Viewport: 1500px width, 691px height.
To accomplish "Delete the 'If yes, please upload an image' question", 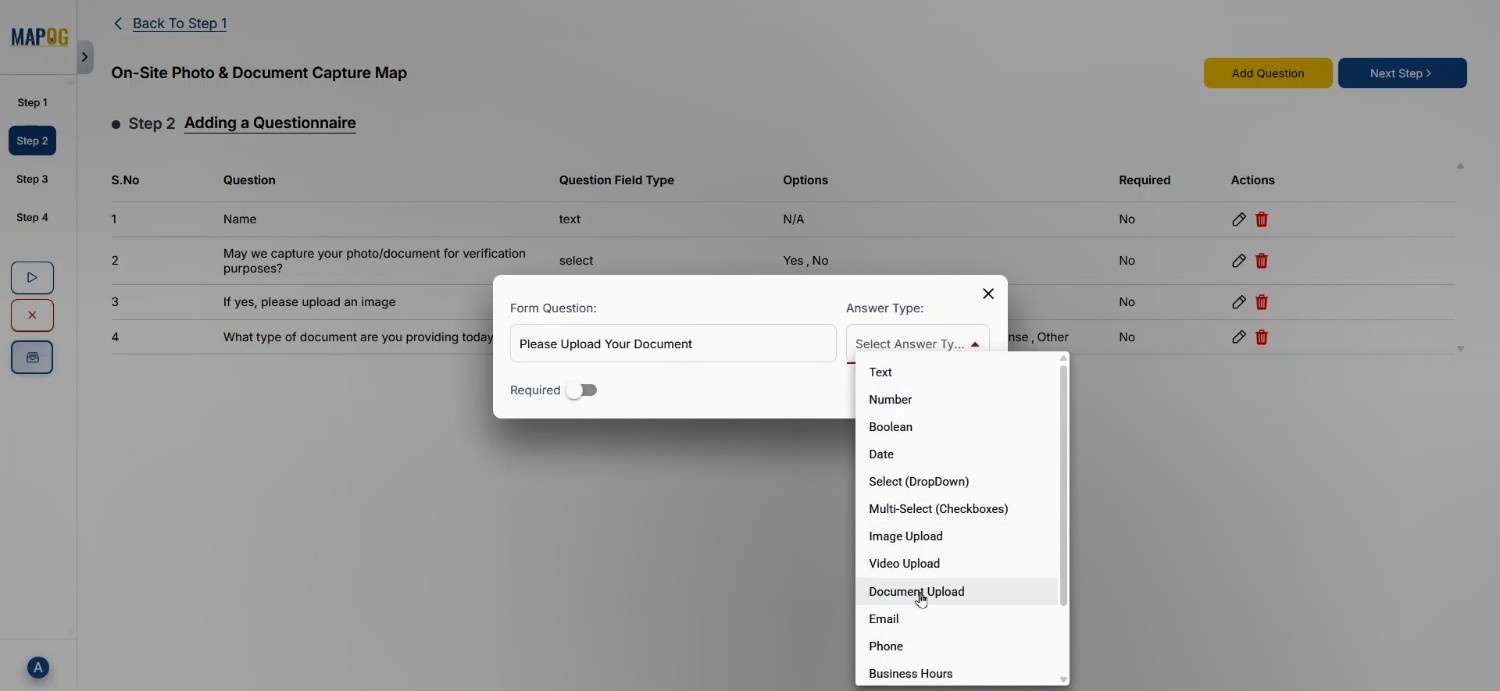I will 1261,302.
